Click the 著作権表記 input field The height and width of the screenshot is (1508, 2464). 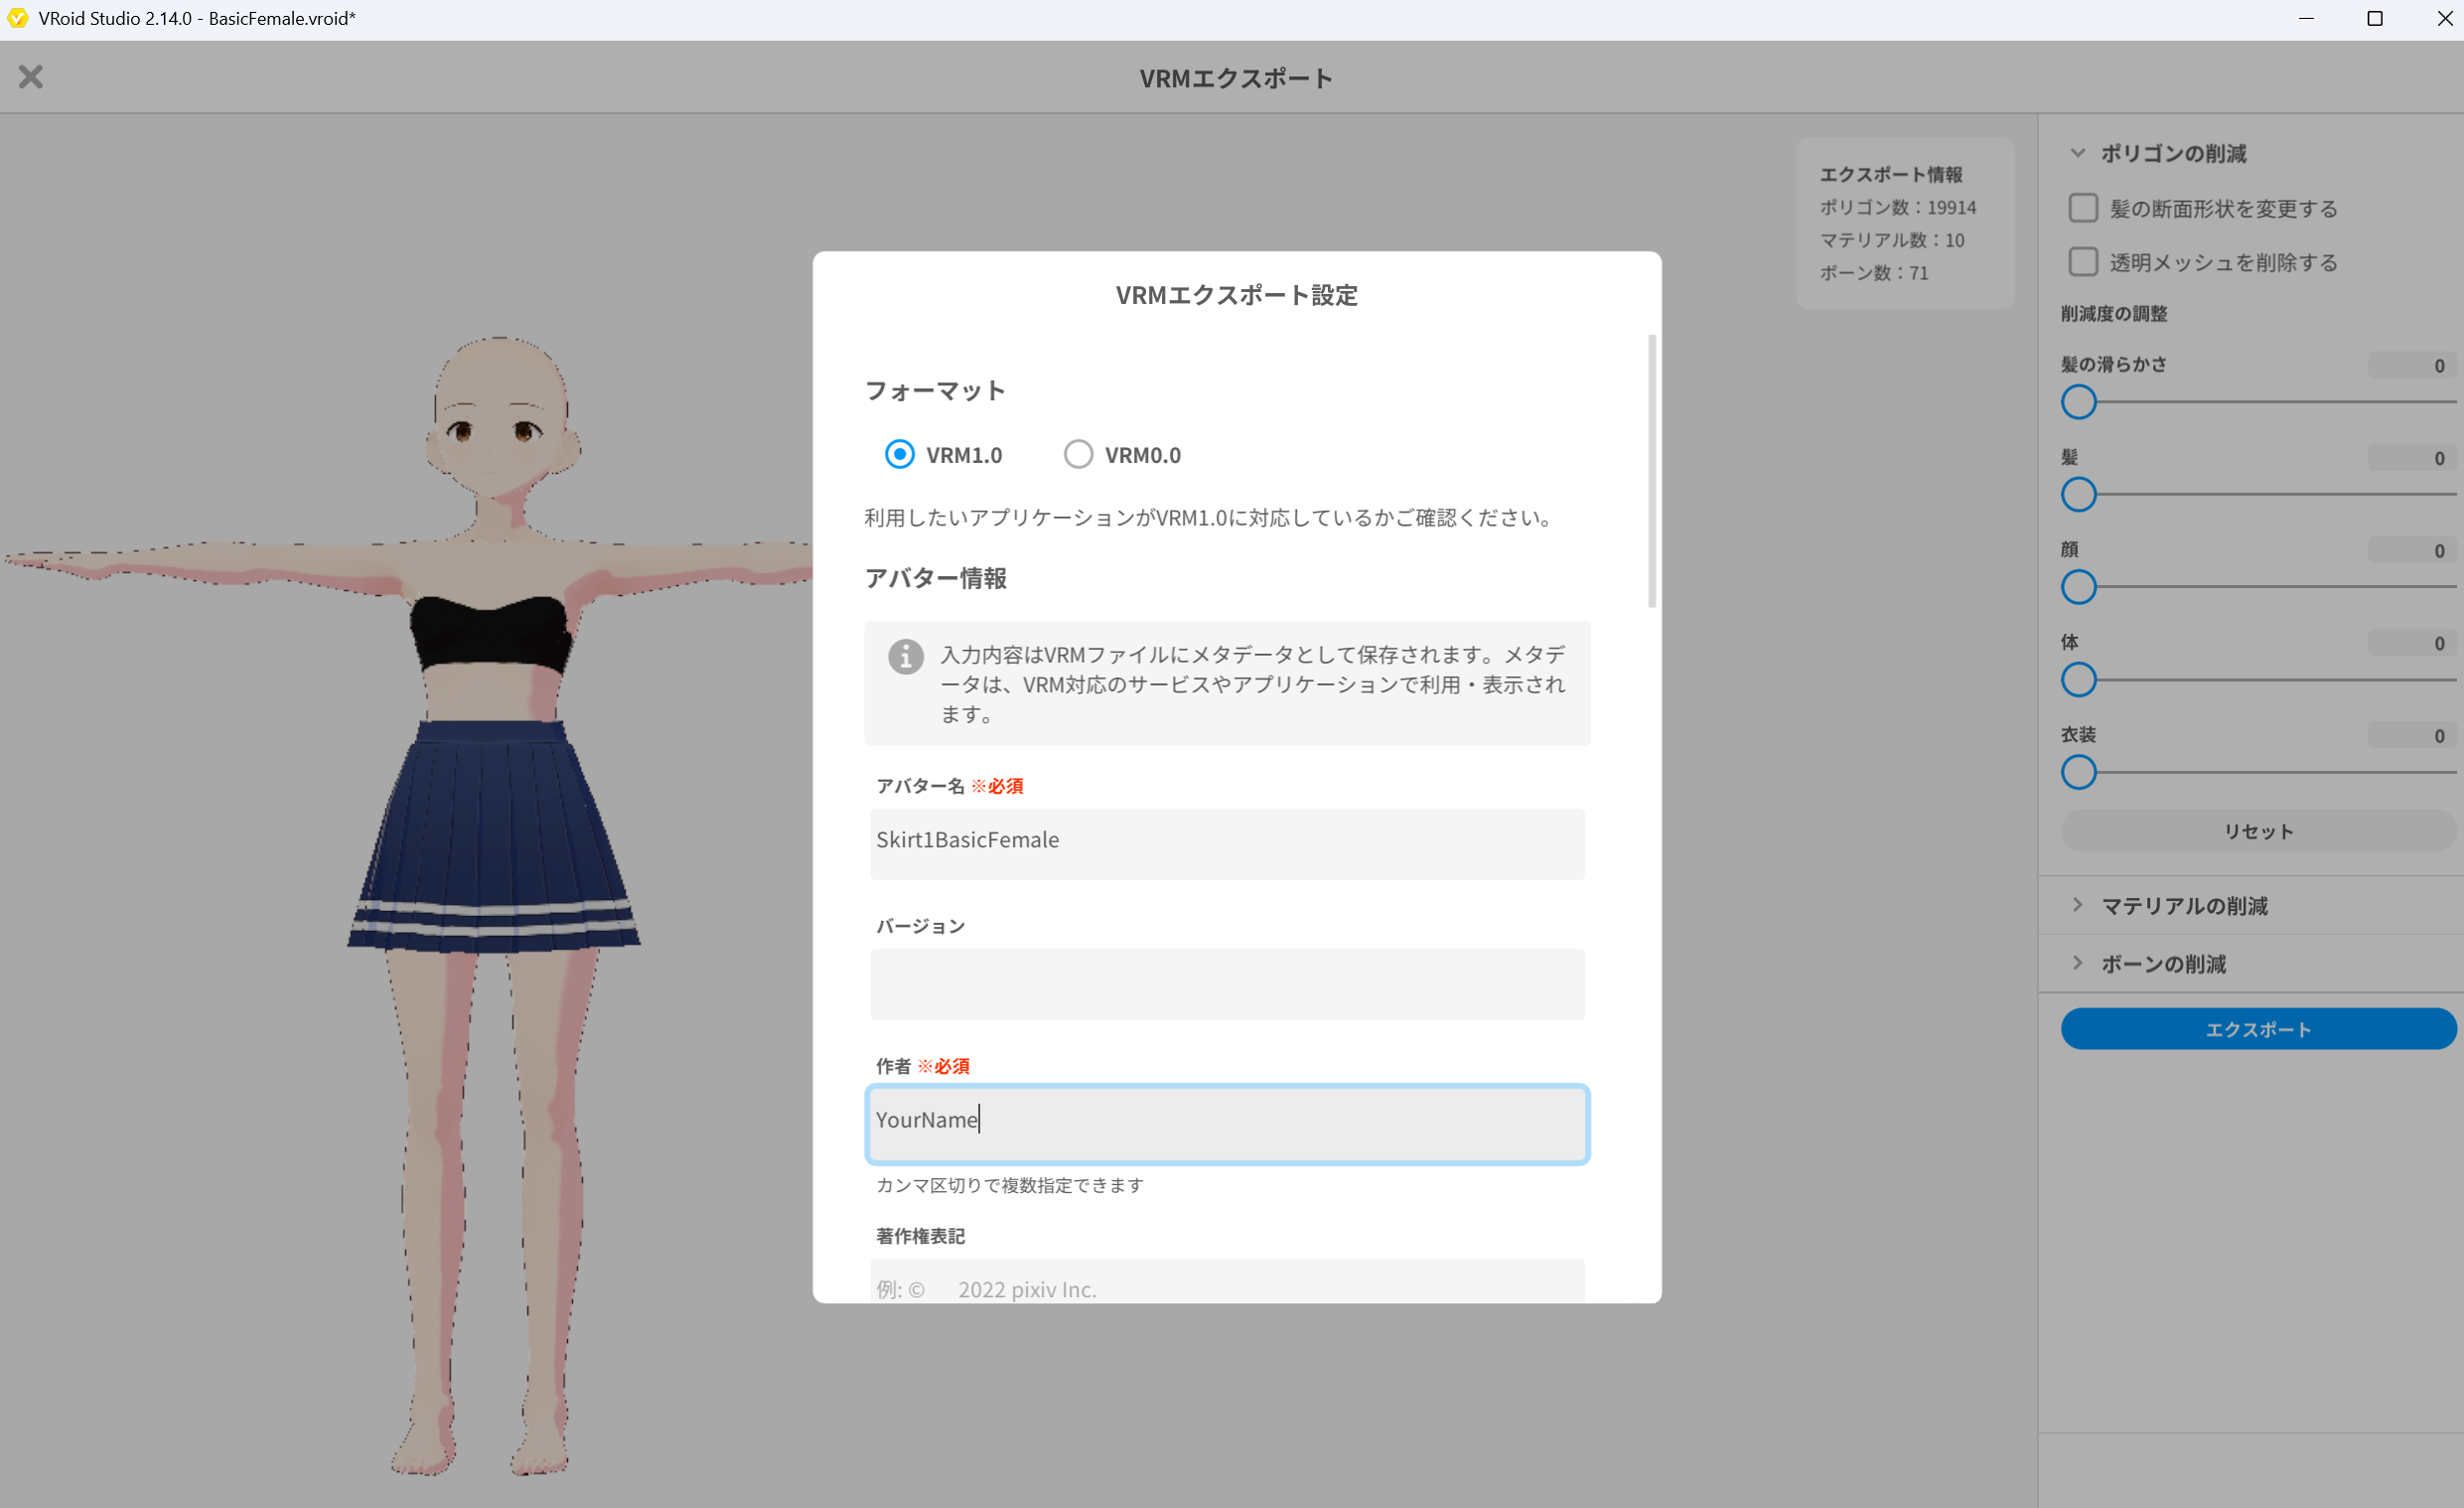1227,1282
